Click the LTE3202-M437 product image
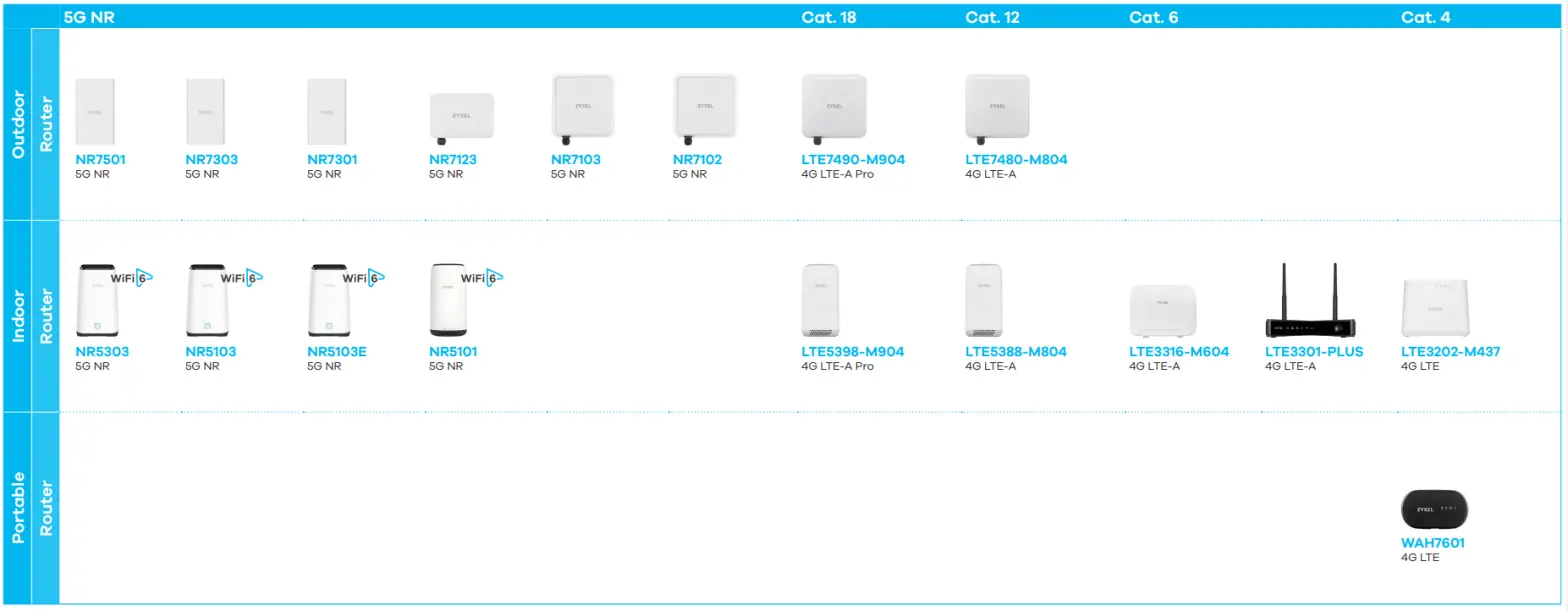Image resolution: width=1568 pixels, height=611 pixels. (x=1435, y=308)
